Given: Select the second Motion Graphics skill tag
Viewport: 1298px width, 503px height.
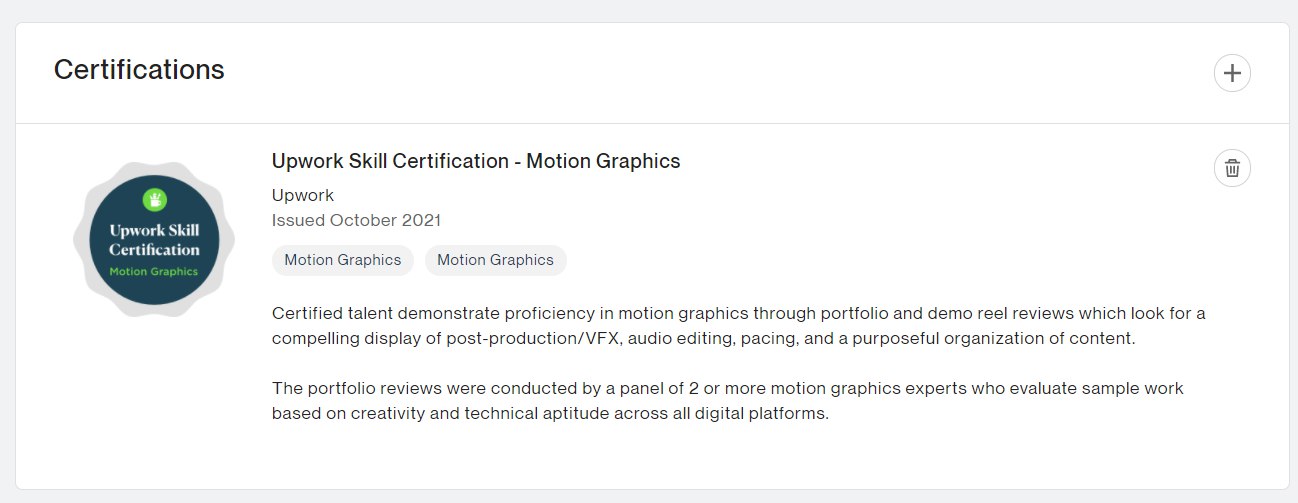Looking at the screenshot, I should click(x=495, y=260).
